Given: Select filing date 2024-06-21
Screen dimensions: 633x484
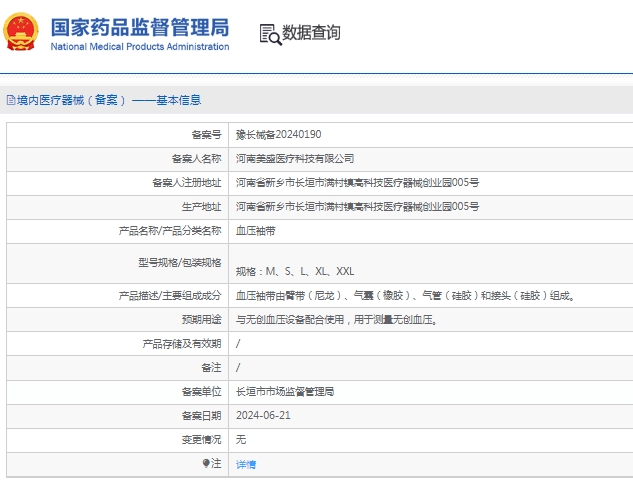Looking at the screenshot, I should pyautogui.click(x=263, y=415).
